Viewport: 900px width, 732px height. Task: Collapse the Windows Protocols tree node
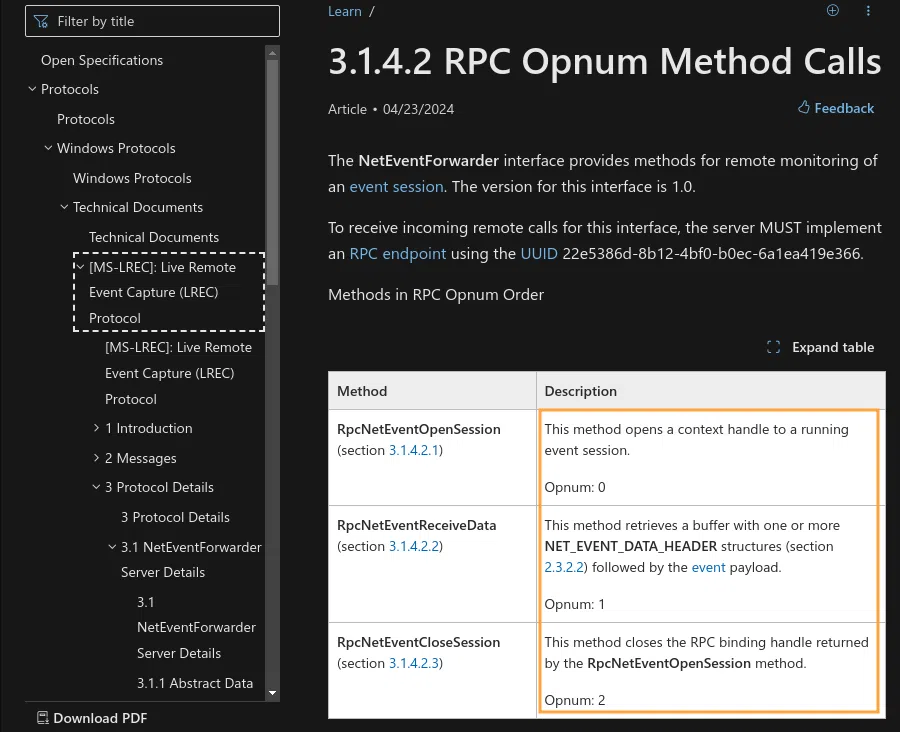click(48, 148)
